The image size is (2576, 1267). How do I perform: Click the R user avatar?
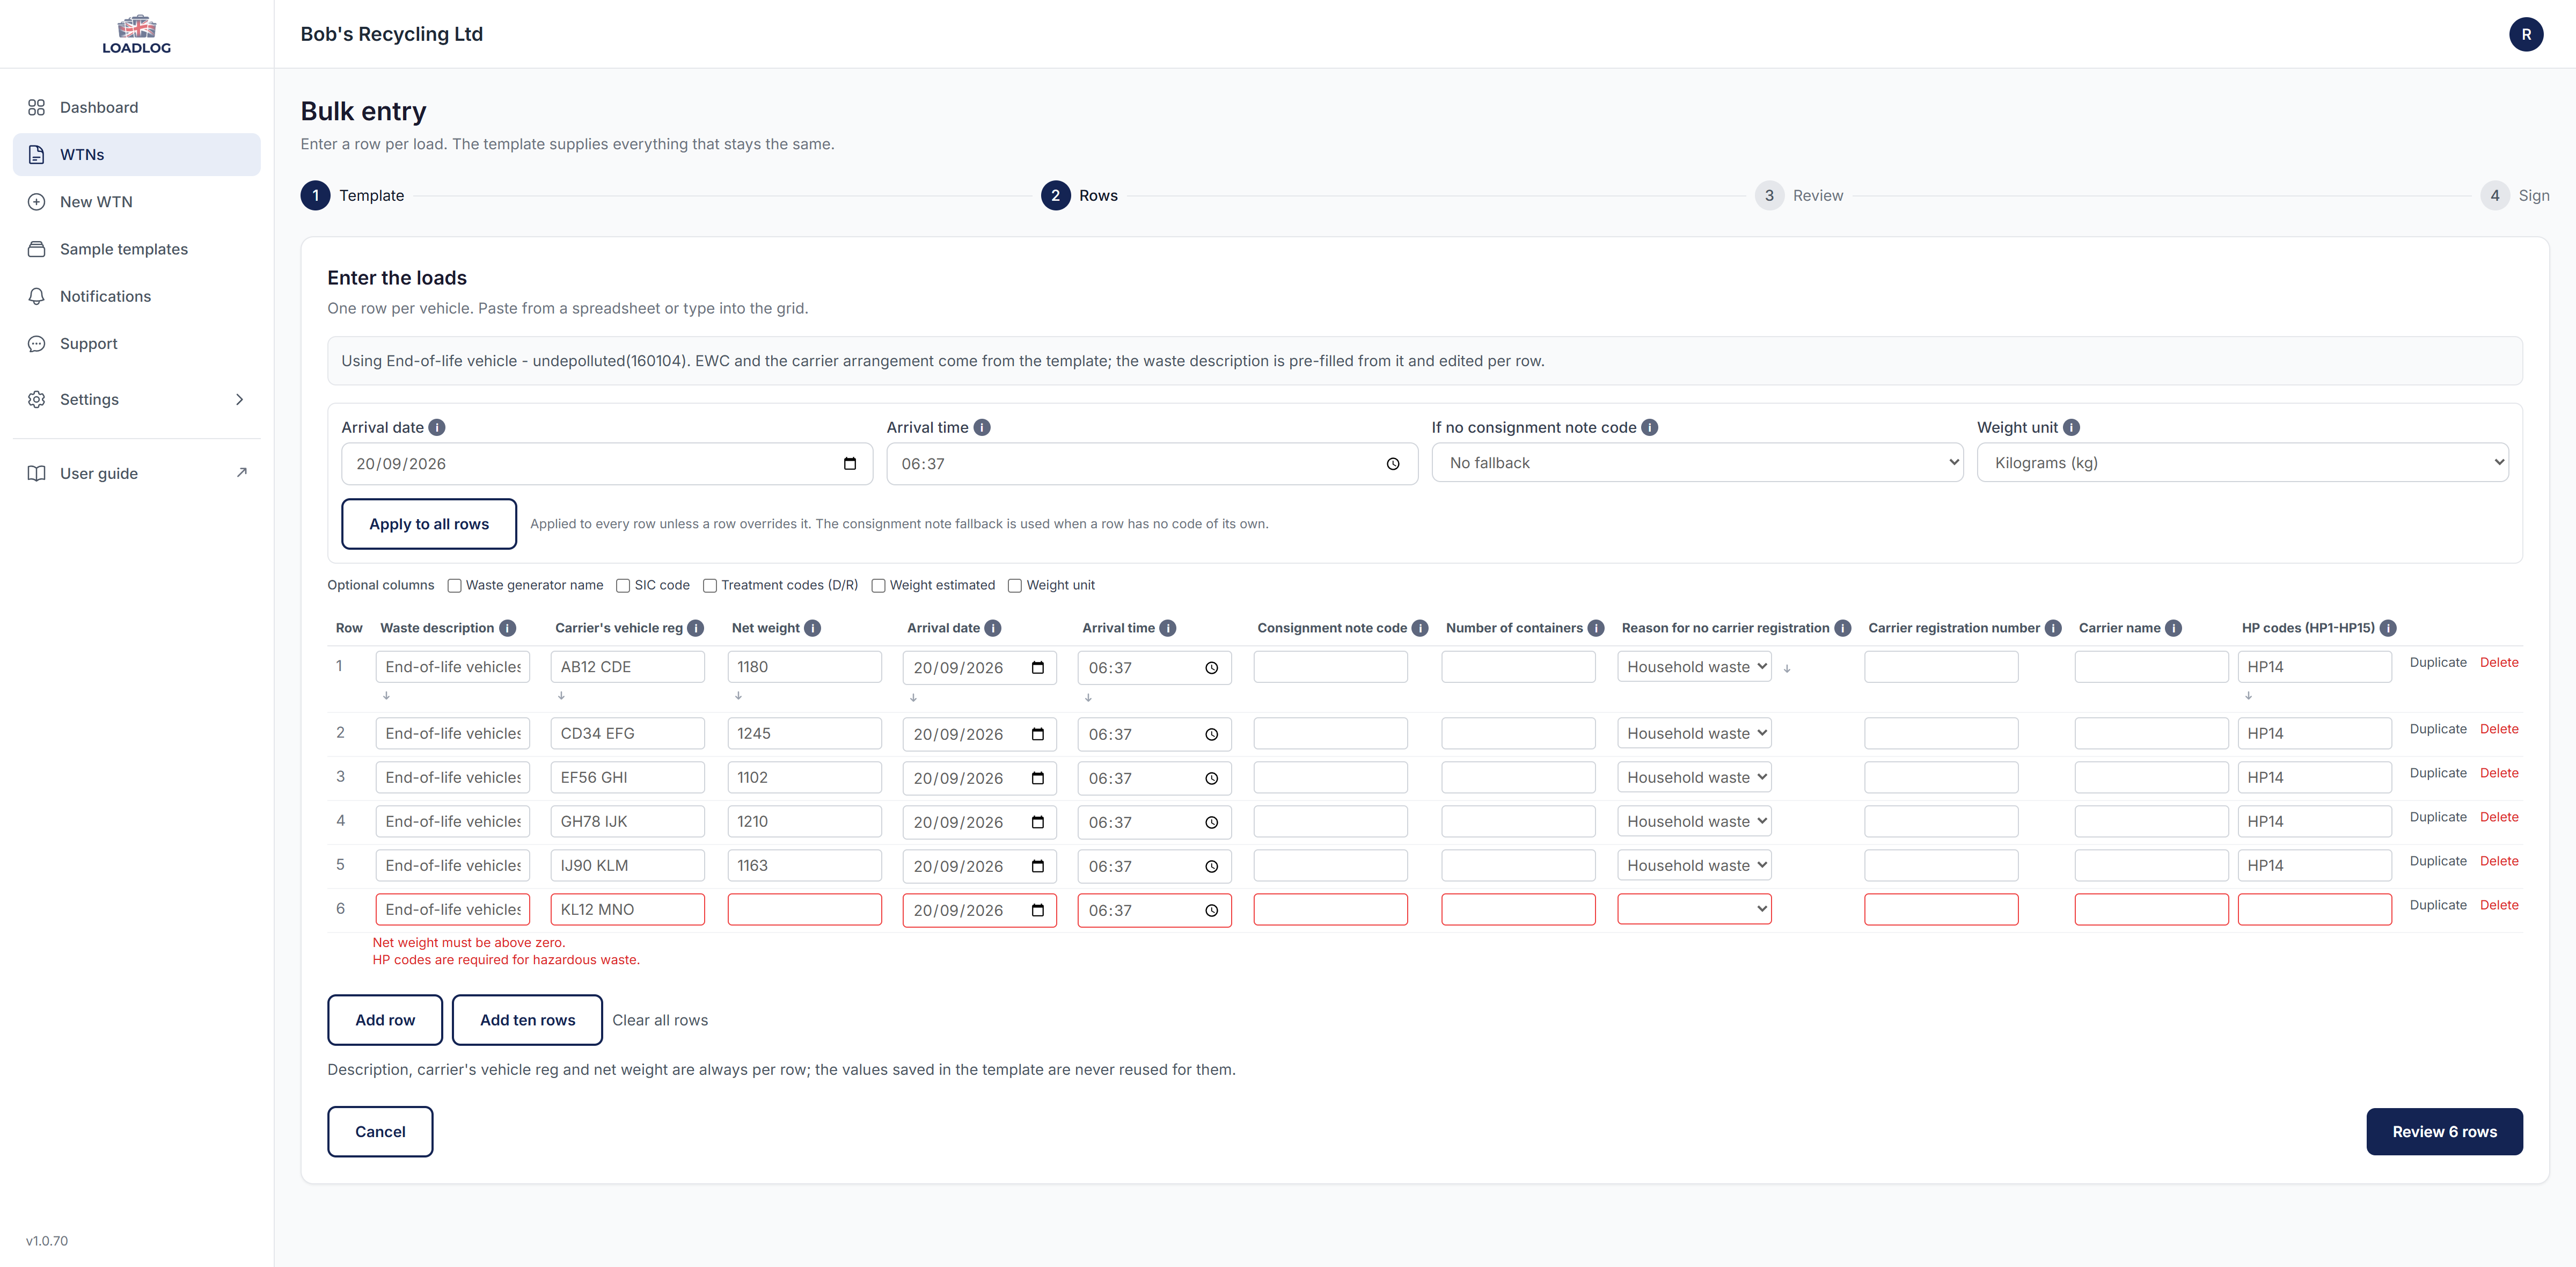click(2526, 34)
